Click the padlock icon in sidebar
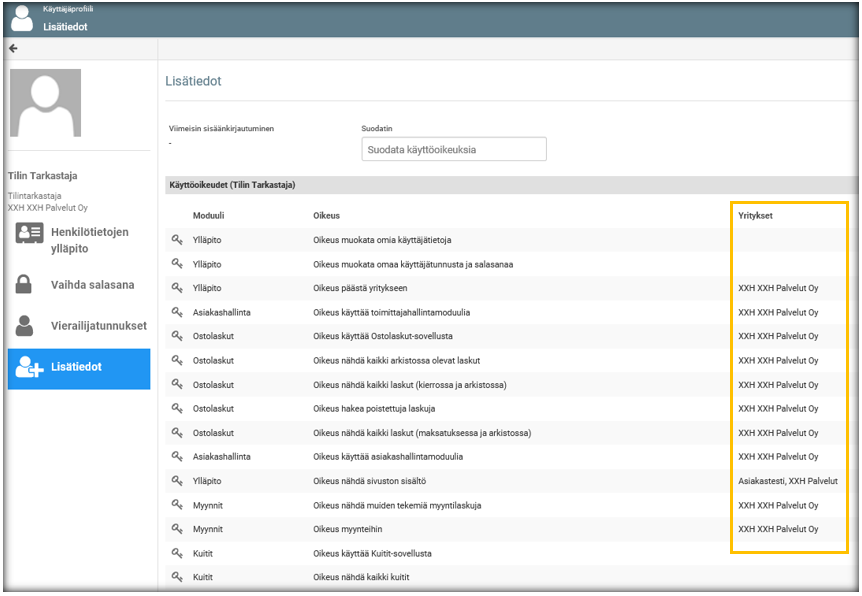Screen dimensions: 862x596 25,285
